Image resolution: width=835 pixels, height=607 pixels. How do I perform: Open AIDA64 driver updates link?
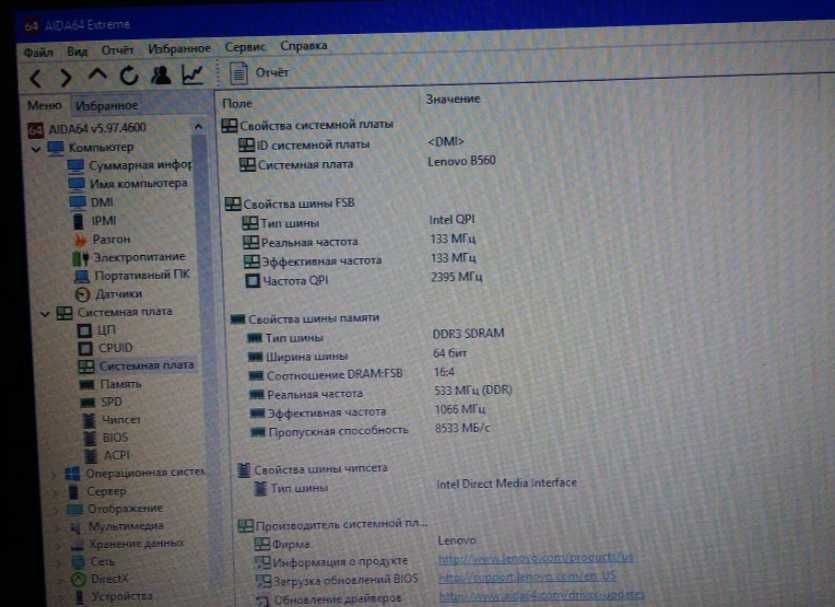(542, 596)
